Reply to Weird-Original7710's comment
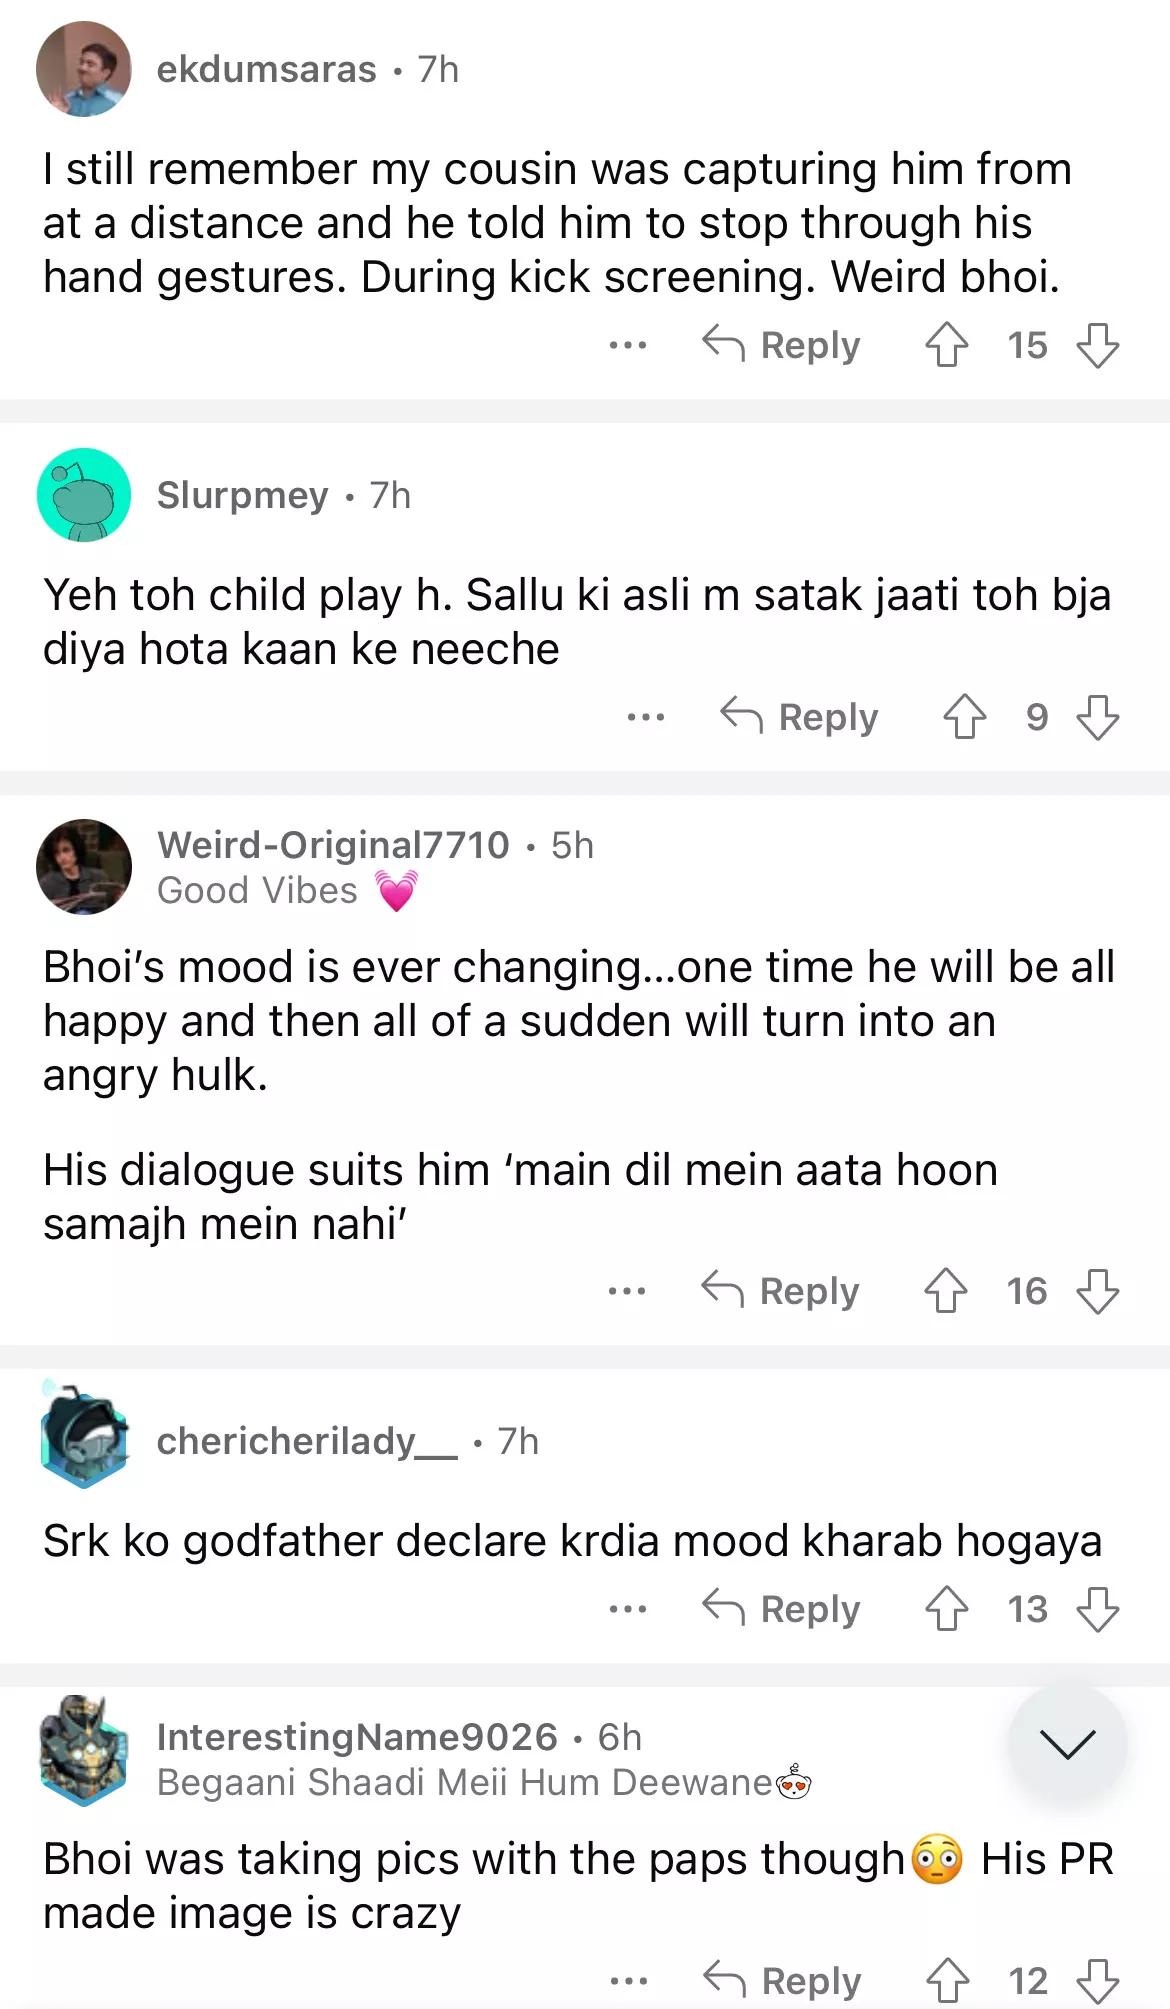The width and height of the screenshot is (1170, 2009). pos(780,1291)
